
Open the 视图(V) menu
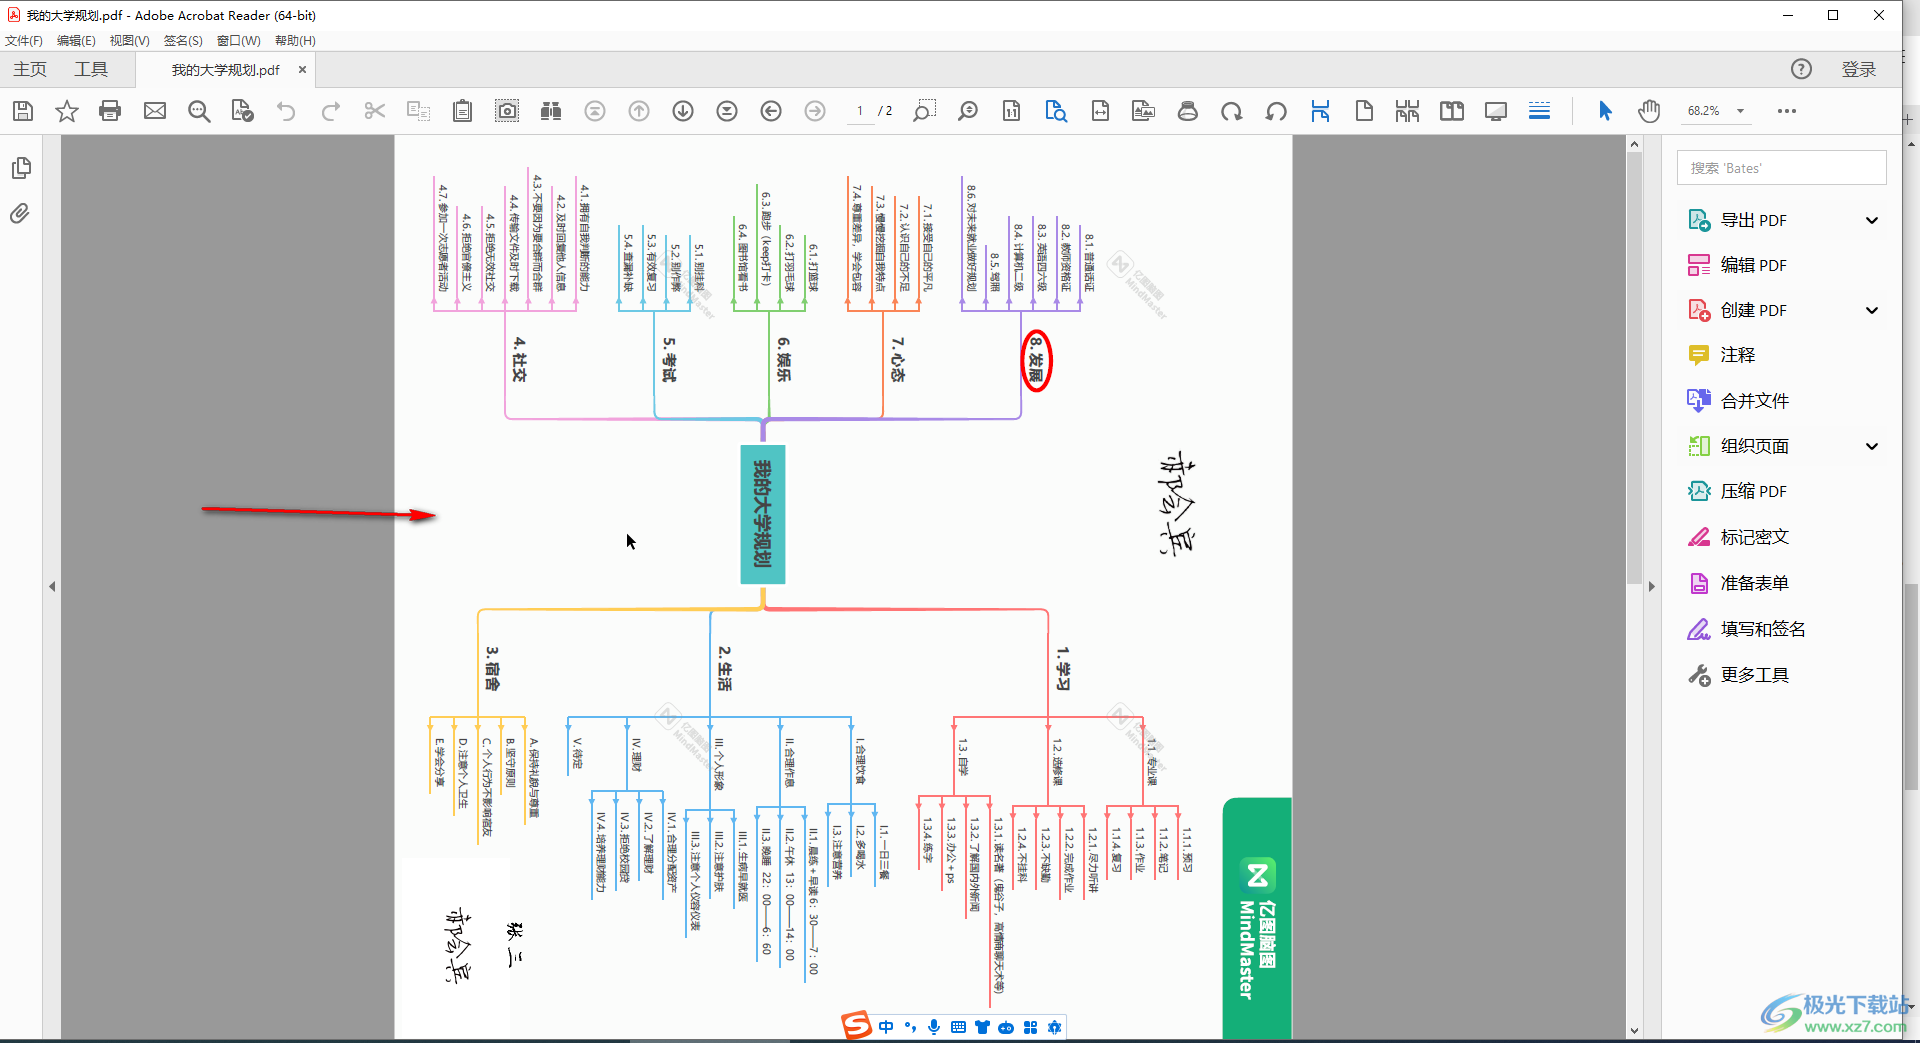click(x=130, y=41)
